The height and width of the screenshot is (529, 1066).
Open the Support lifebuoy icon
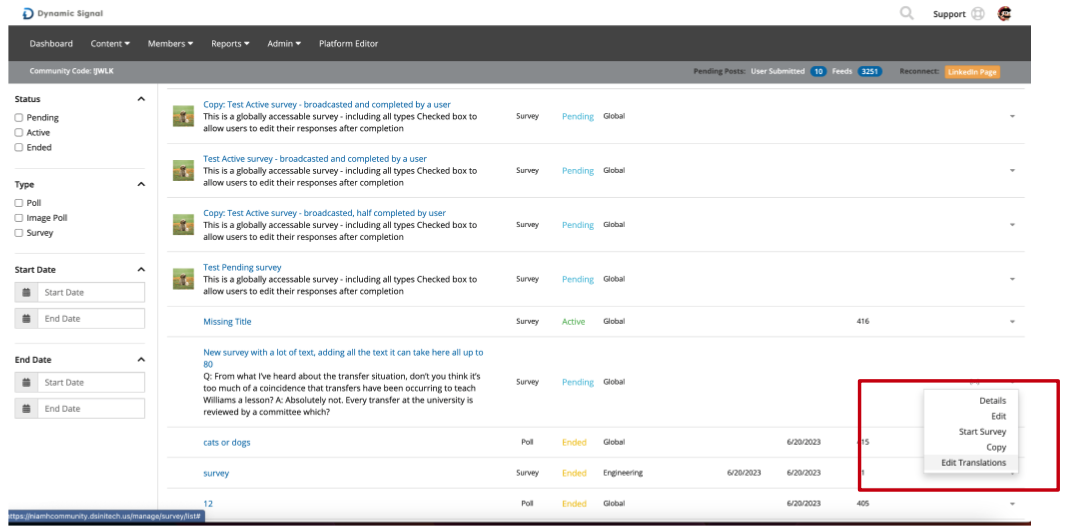point(978,14)
